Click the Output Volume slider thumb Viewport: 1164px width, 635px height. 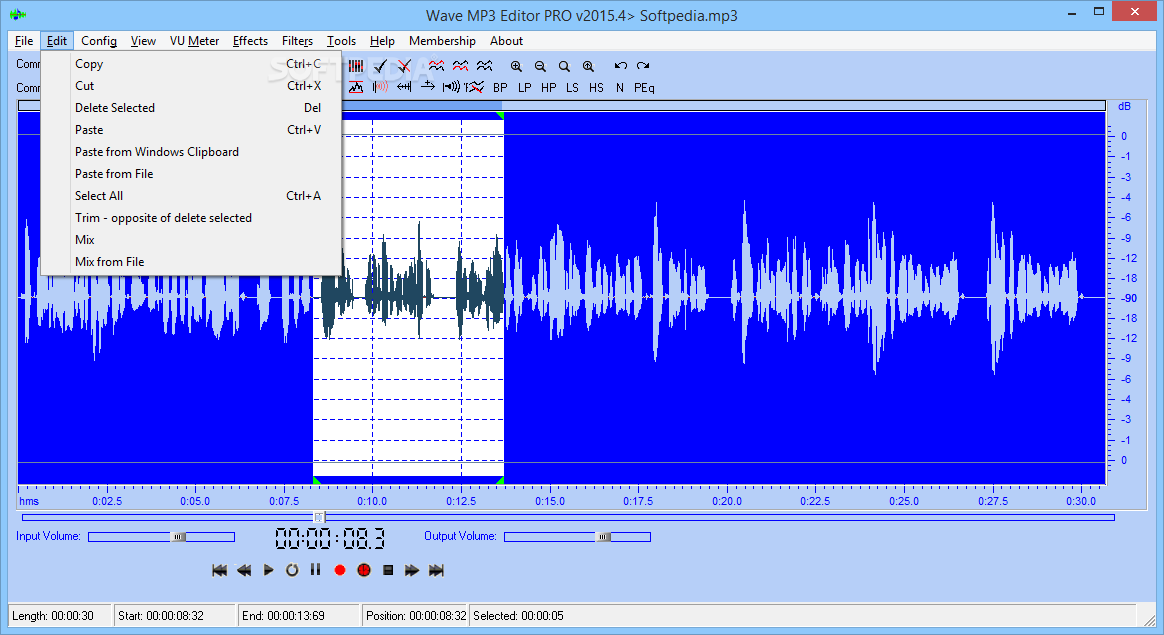(x=604, y=536)
